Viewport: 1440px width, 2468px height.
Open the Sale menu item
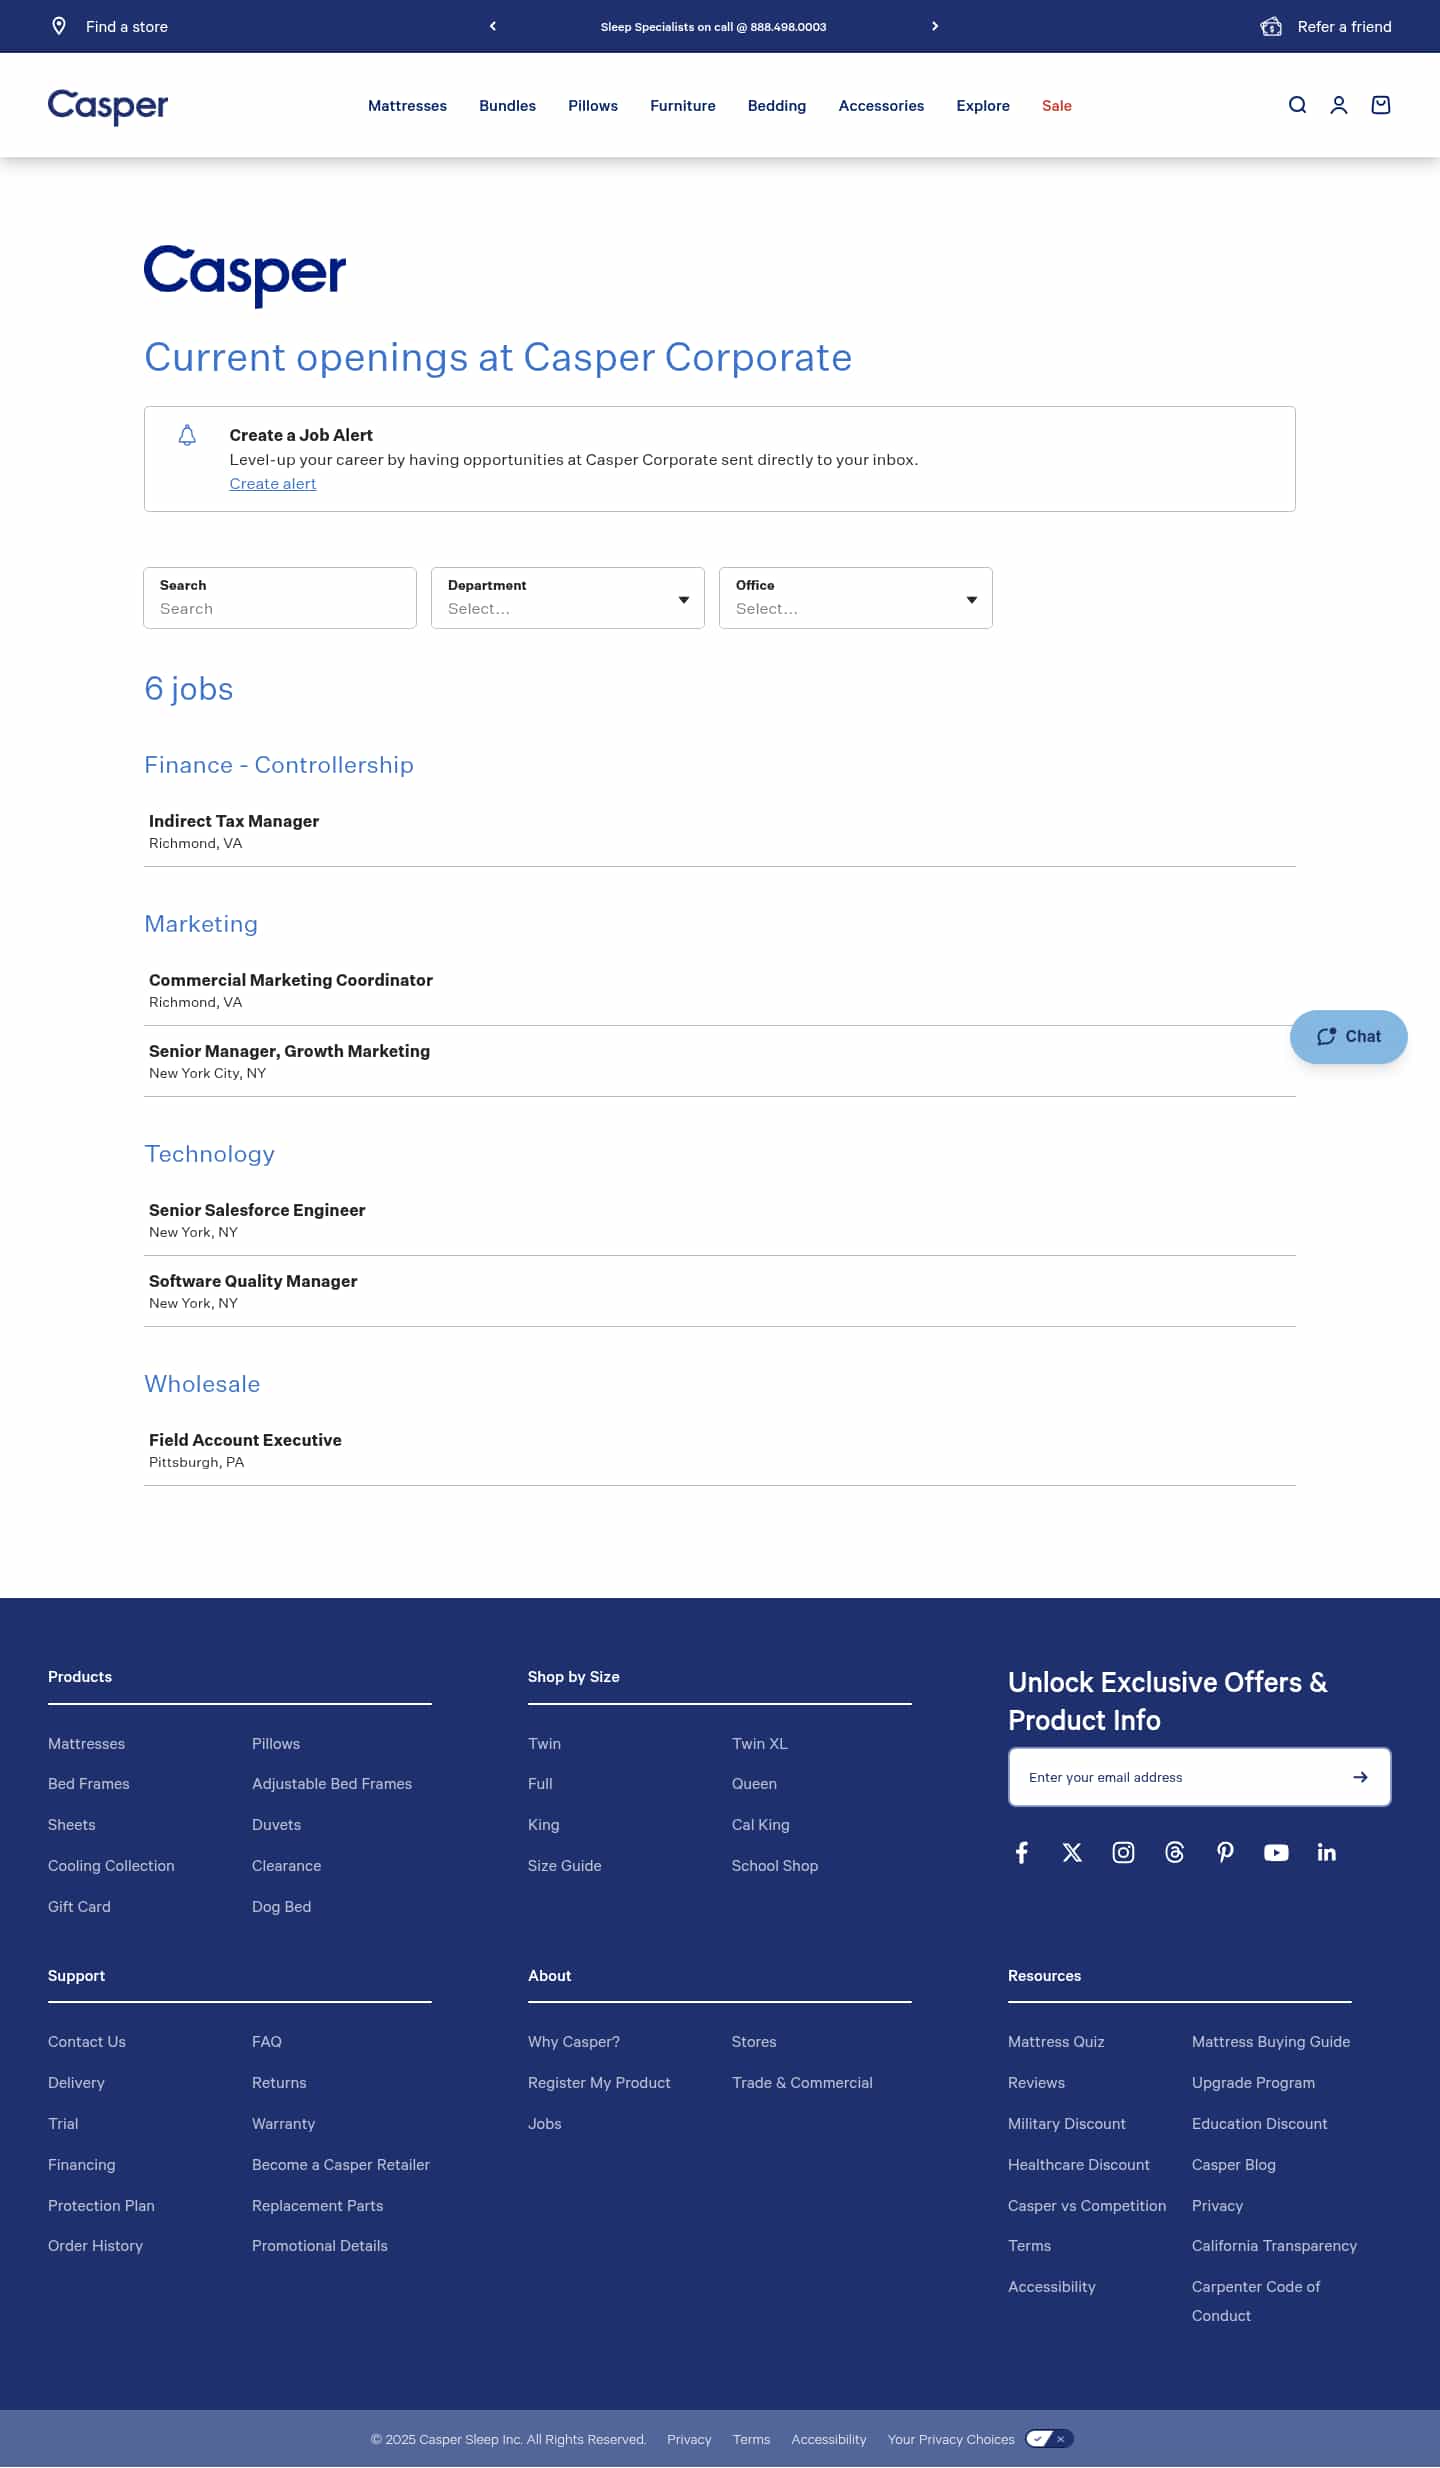point(1057,106)
